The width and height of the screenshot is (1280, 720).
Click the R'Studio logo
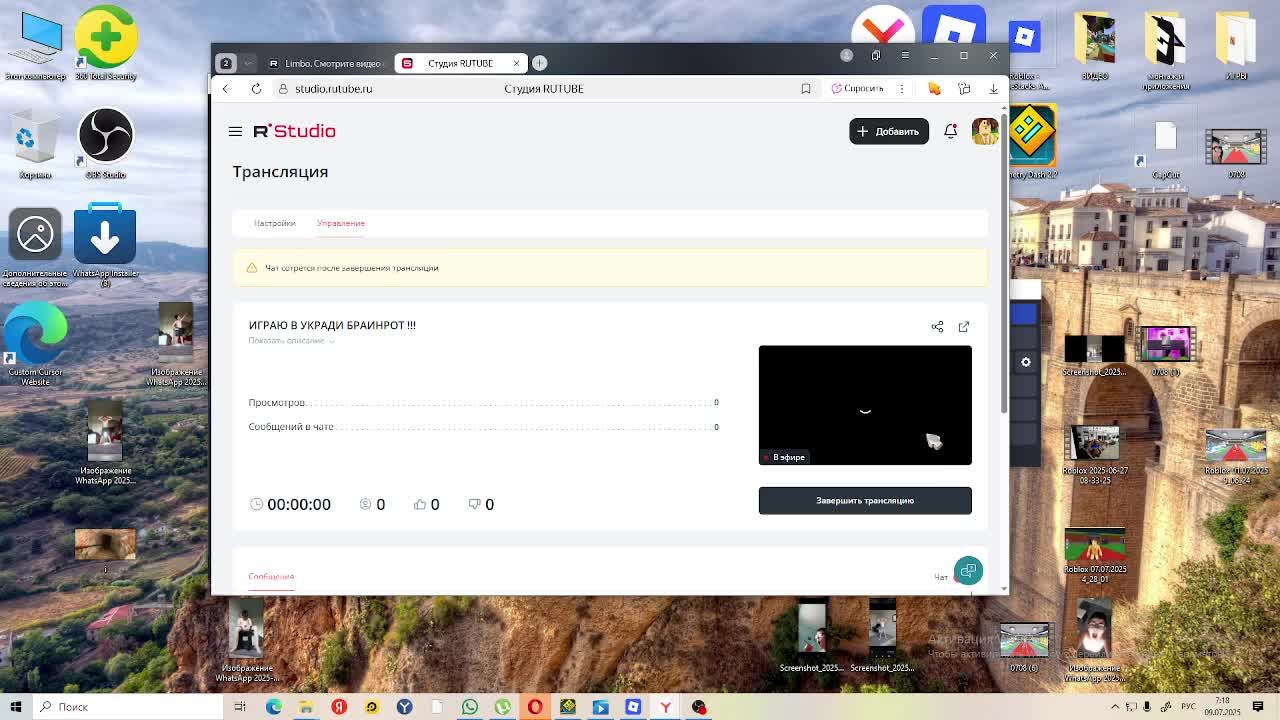(295, 131)
